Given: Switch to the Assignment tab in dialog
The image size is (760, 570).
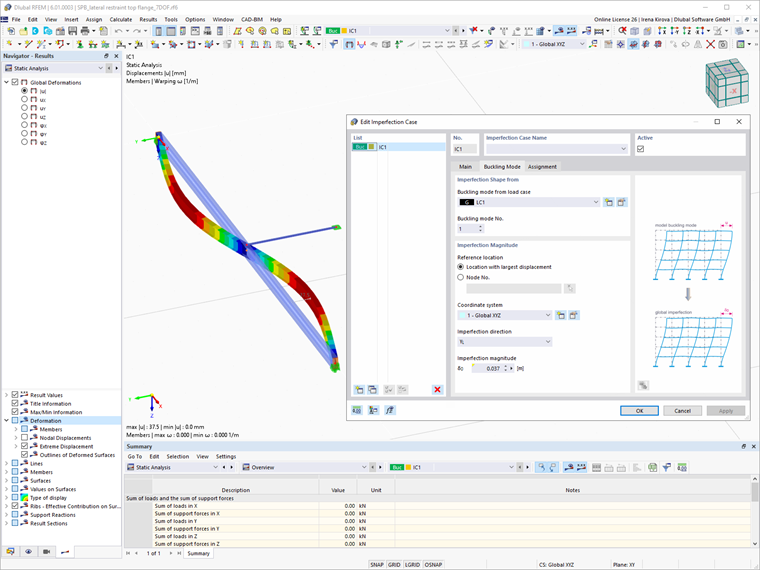Looking at the screenshot, I should (542, 167).
